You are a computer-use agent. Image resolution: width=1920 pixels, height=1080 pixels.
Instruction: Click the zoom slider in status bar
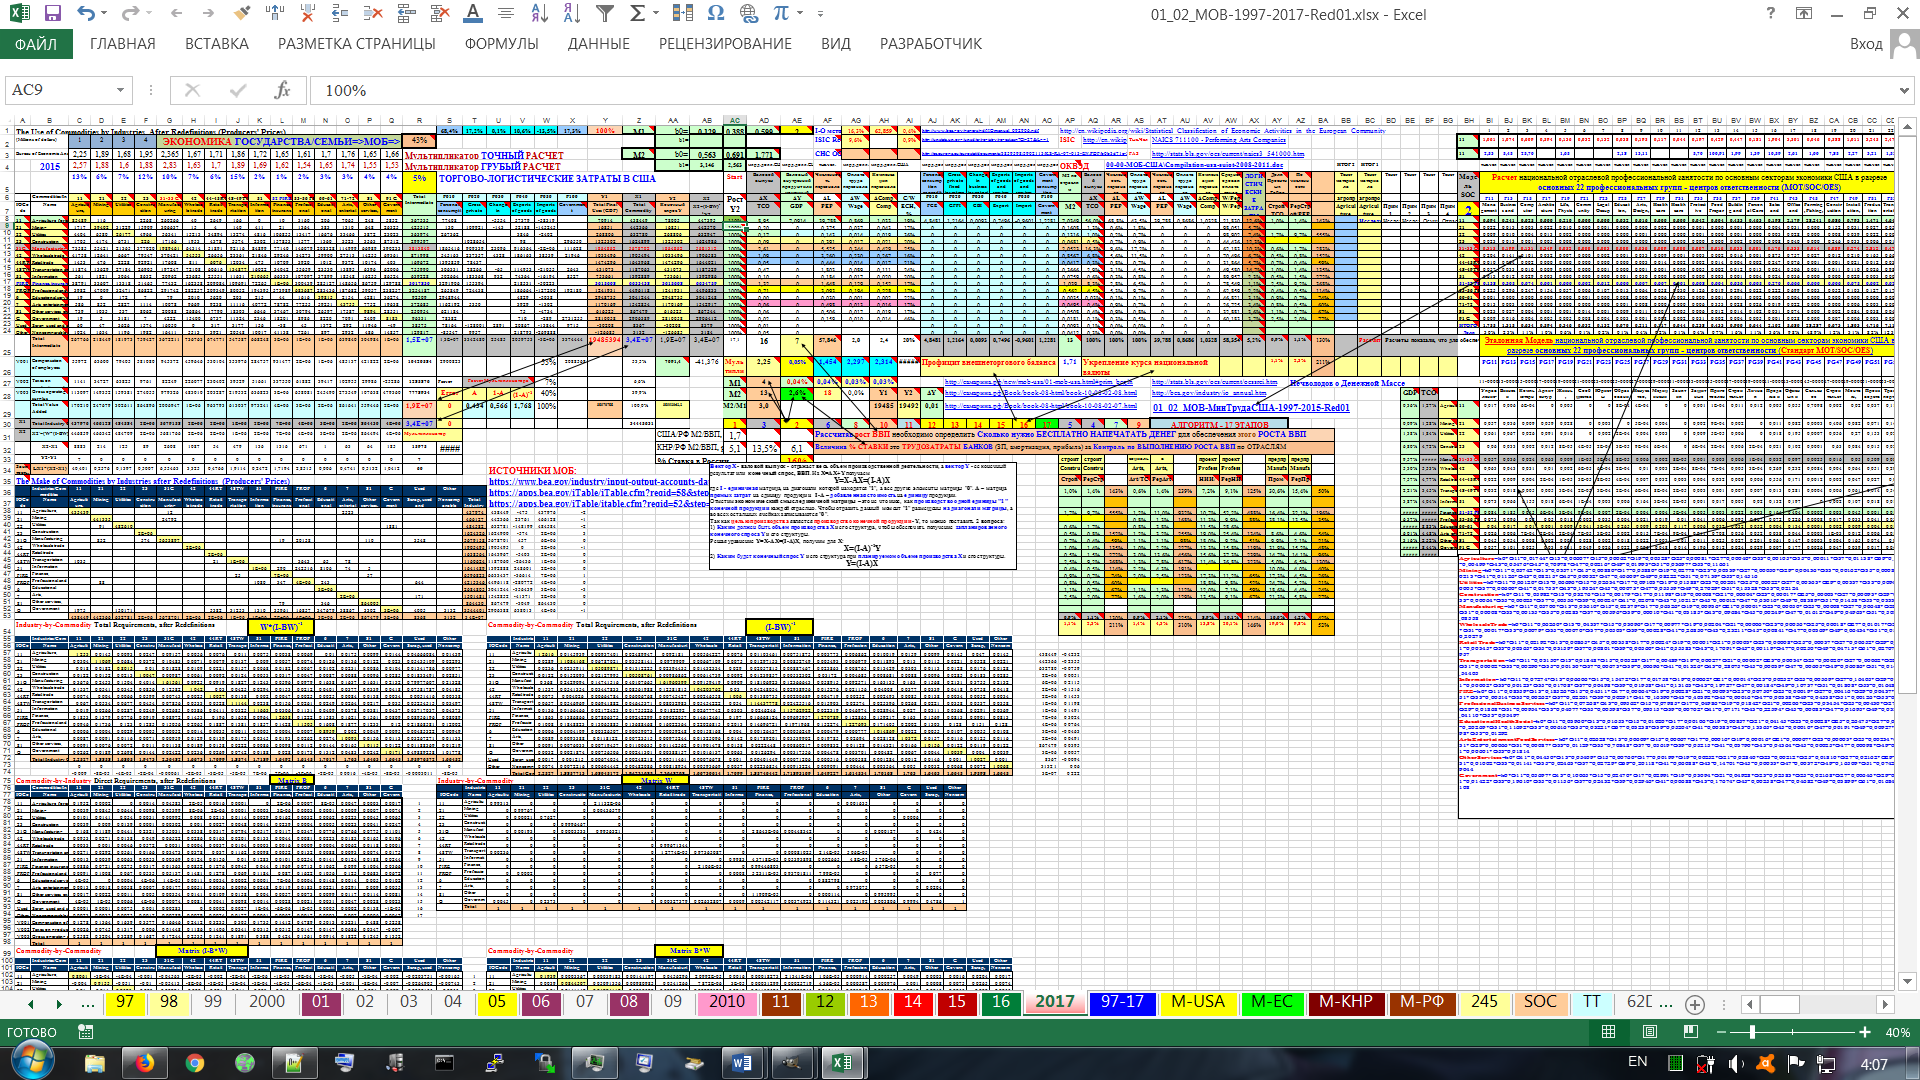(1752, 1032)
